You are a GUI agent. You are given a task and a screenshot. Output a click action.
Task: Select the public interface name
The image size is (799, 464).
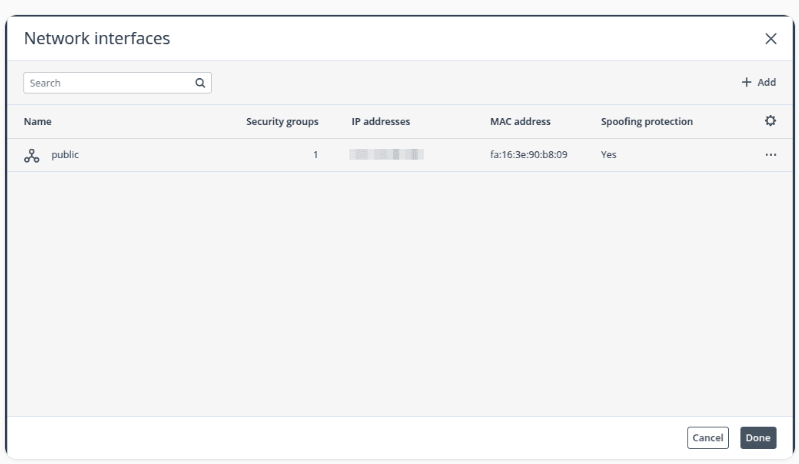[65, 154]
